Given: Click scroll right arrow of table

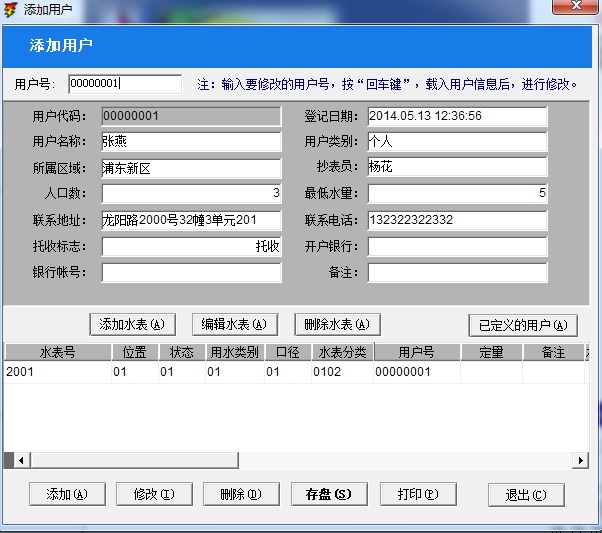Looking at the screenshot, I should [x=580, y=460].
